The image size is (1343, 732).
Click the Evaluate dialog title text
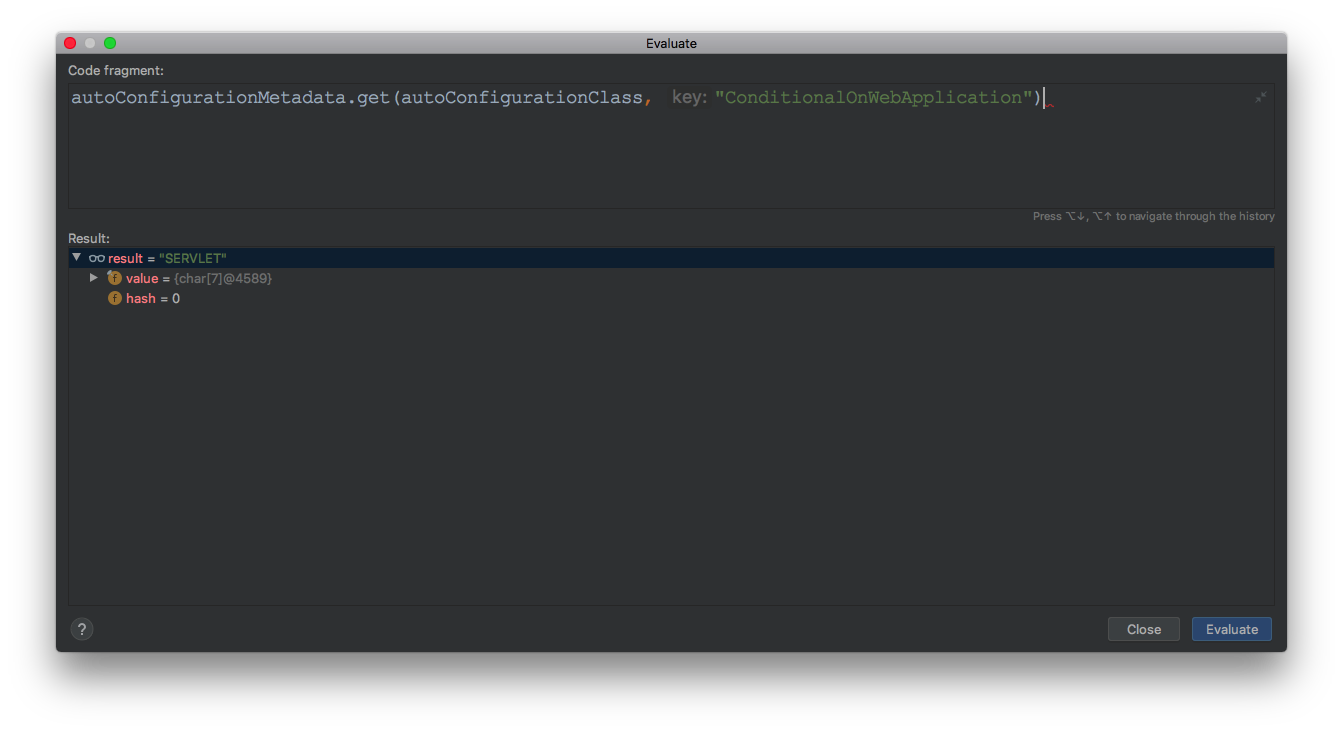[671, 43]
